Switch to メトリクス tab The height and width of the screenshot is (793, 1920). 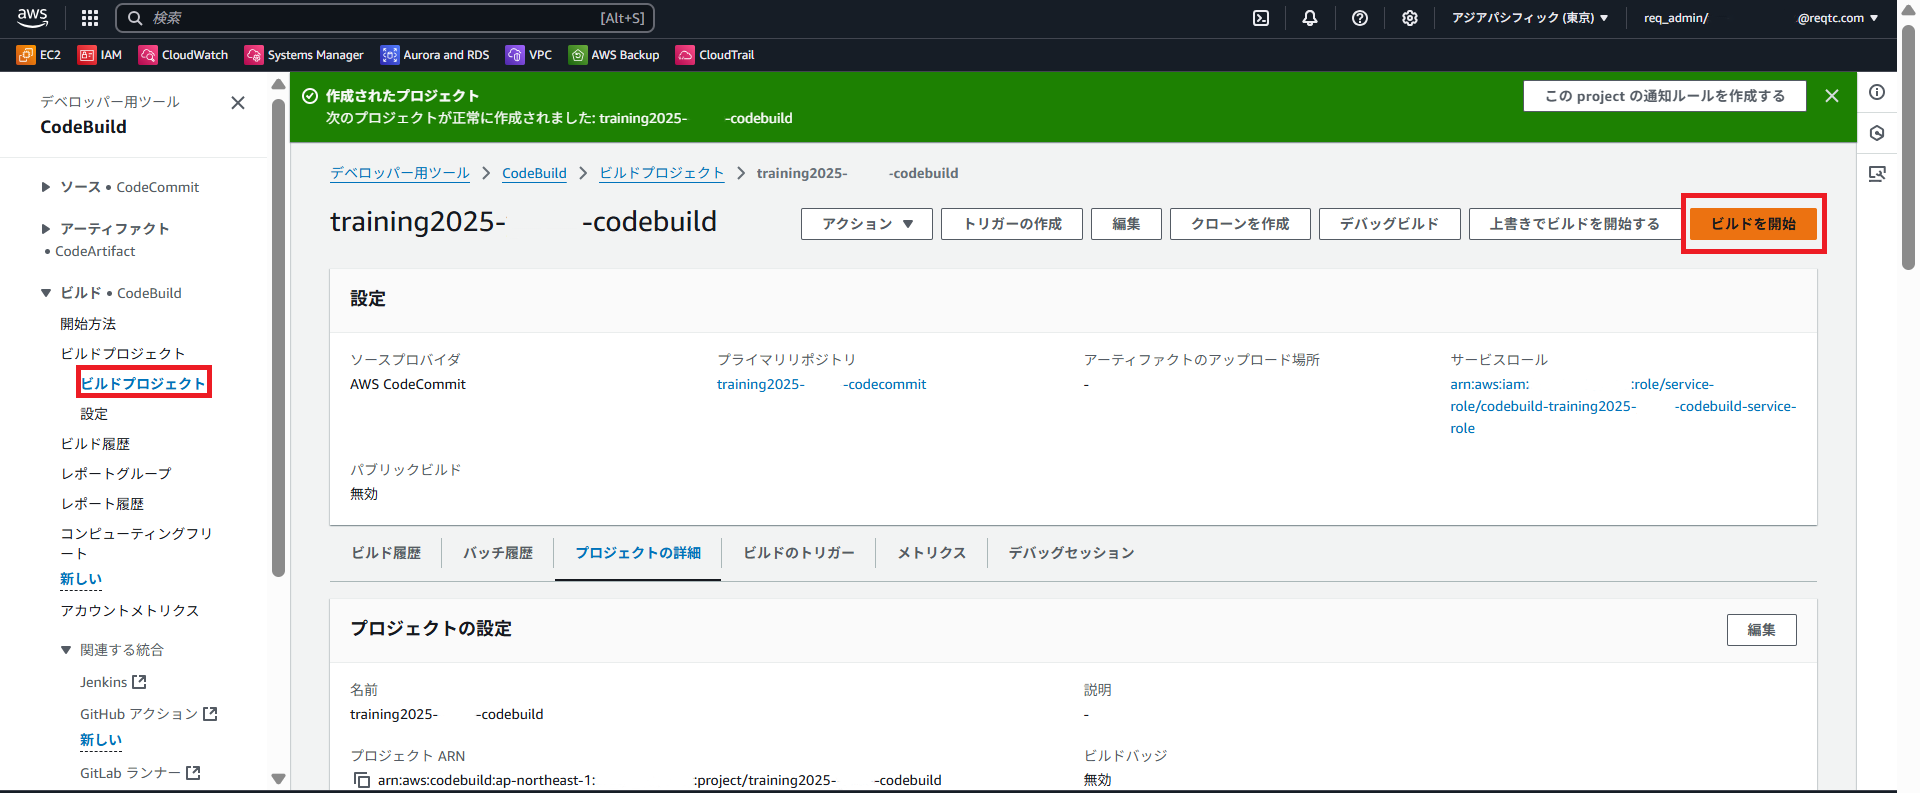pos(932,553)
